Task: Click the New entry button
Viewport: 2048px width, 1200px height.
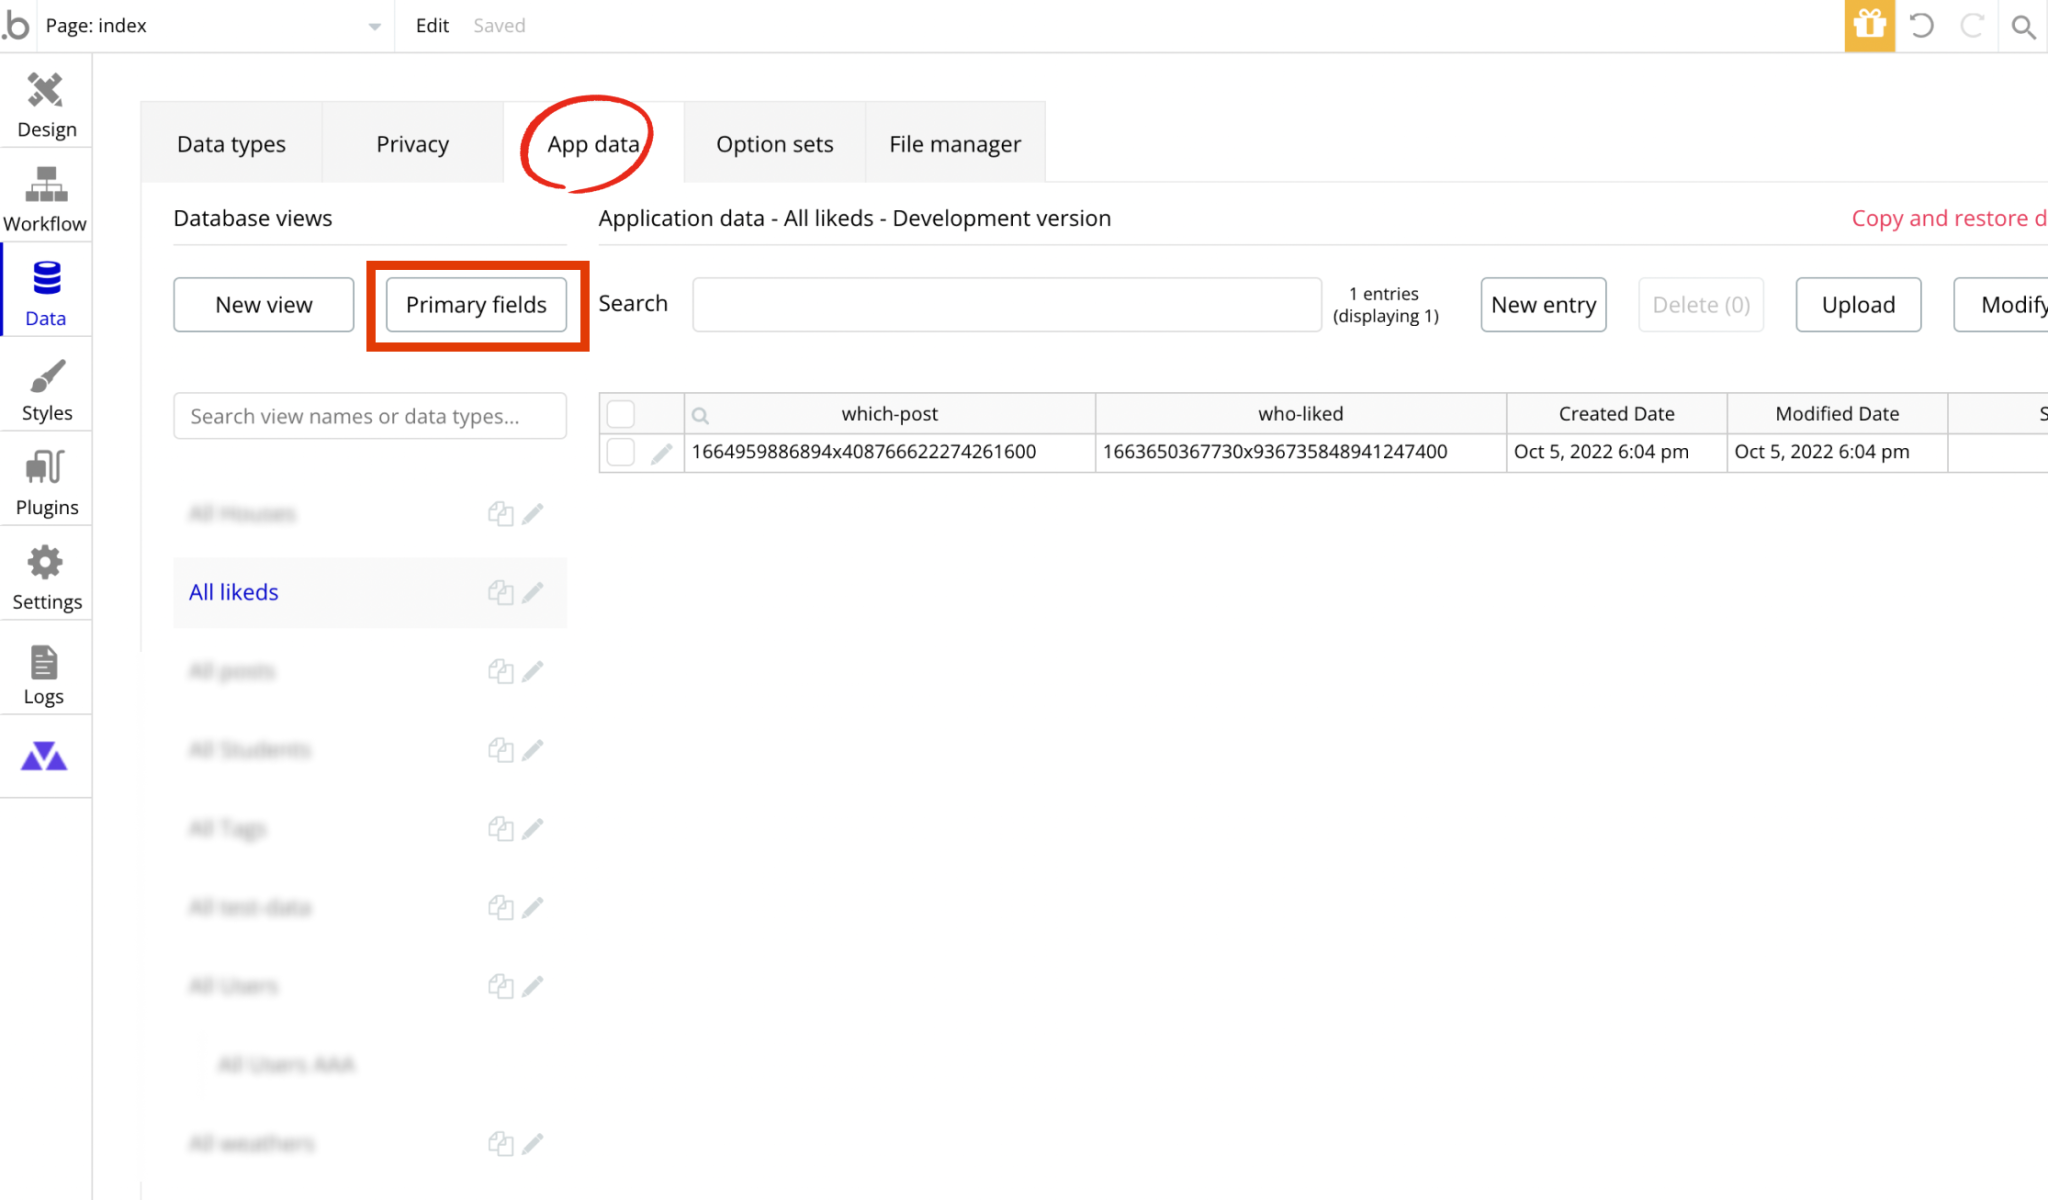Action: point(1542,305)
